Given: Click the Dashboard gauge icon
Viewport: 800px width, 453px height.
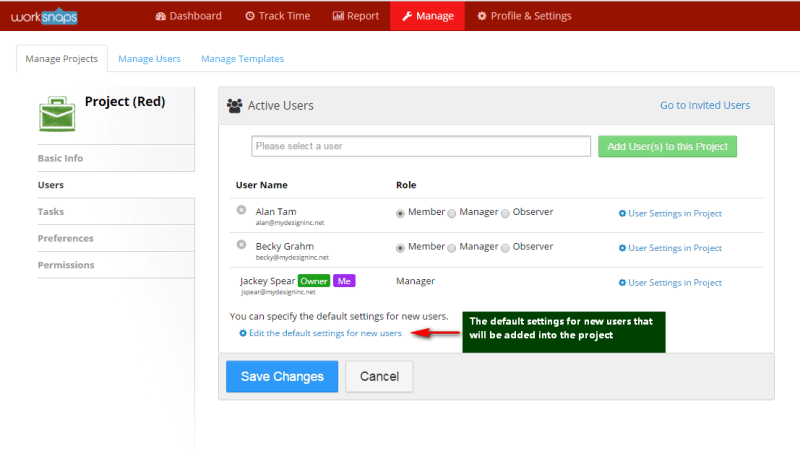Looking at the screenshot, I should click(161, 16).
